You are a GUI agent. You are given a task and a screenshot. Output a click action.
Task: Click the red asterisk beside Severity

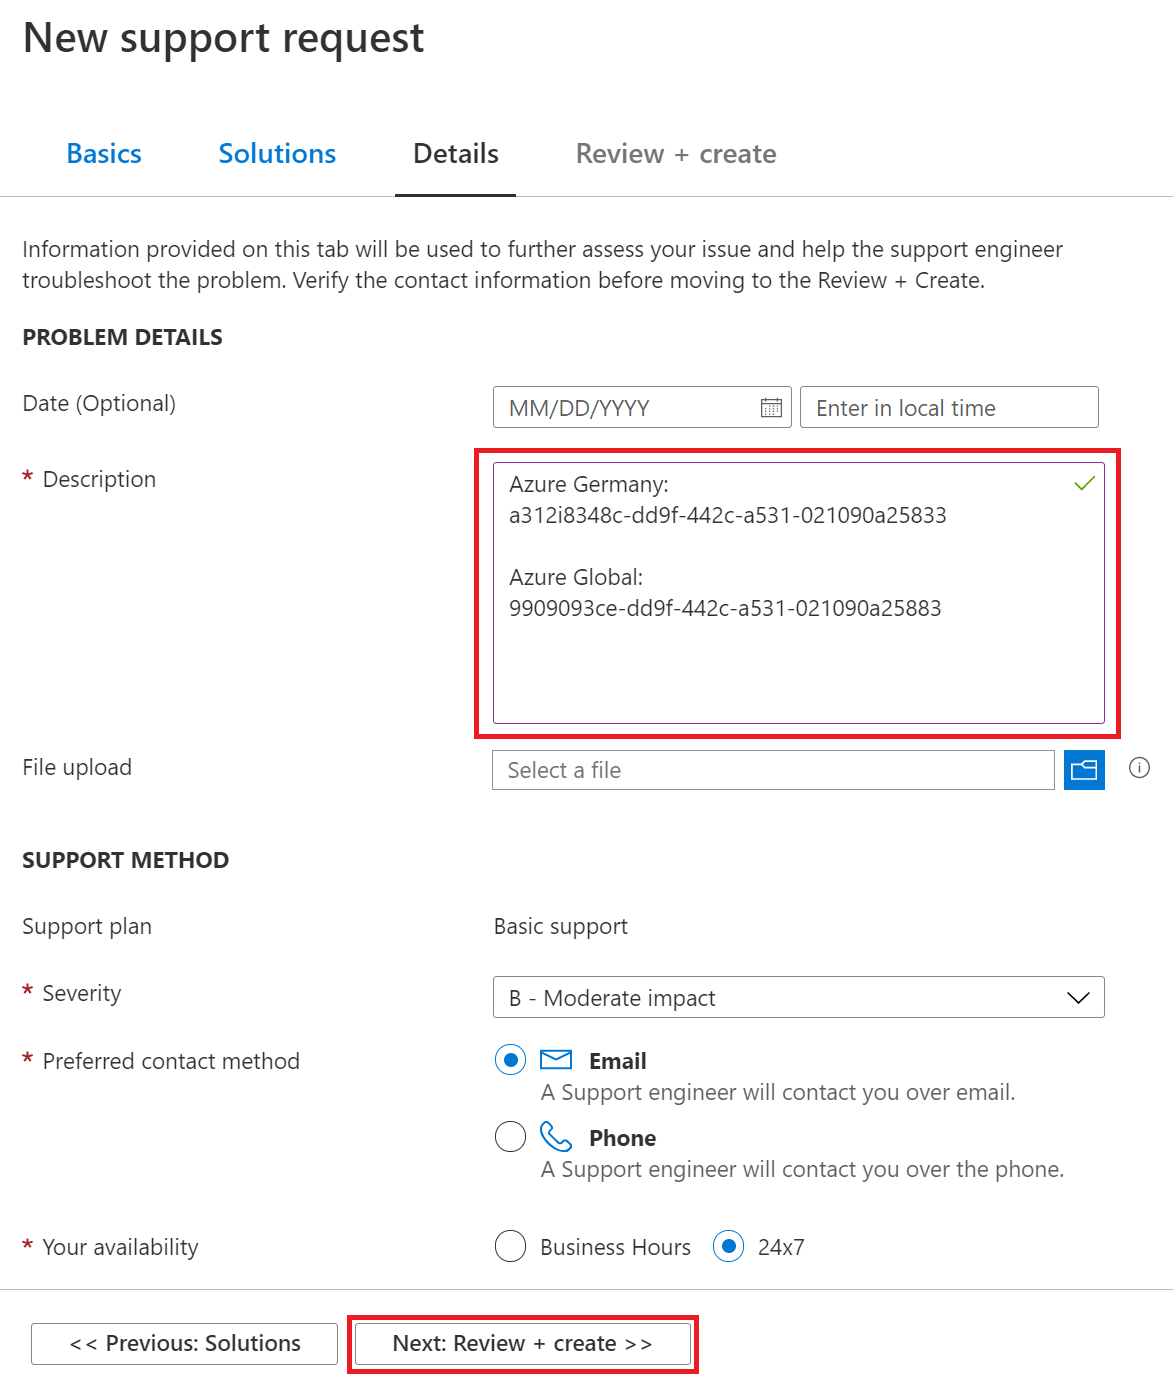click(27, 992)
